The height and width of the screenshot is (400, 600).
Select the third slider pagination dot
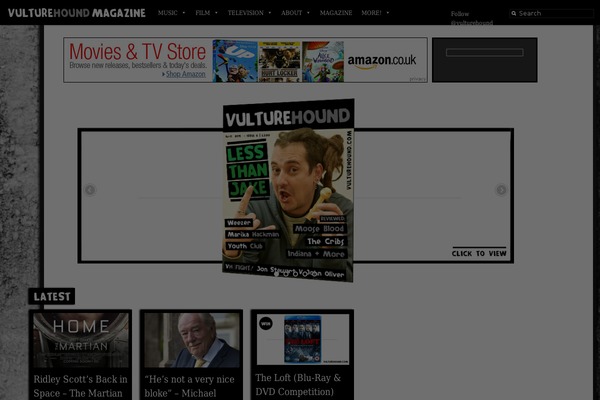click(295, 274)
